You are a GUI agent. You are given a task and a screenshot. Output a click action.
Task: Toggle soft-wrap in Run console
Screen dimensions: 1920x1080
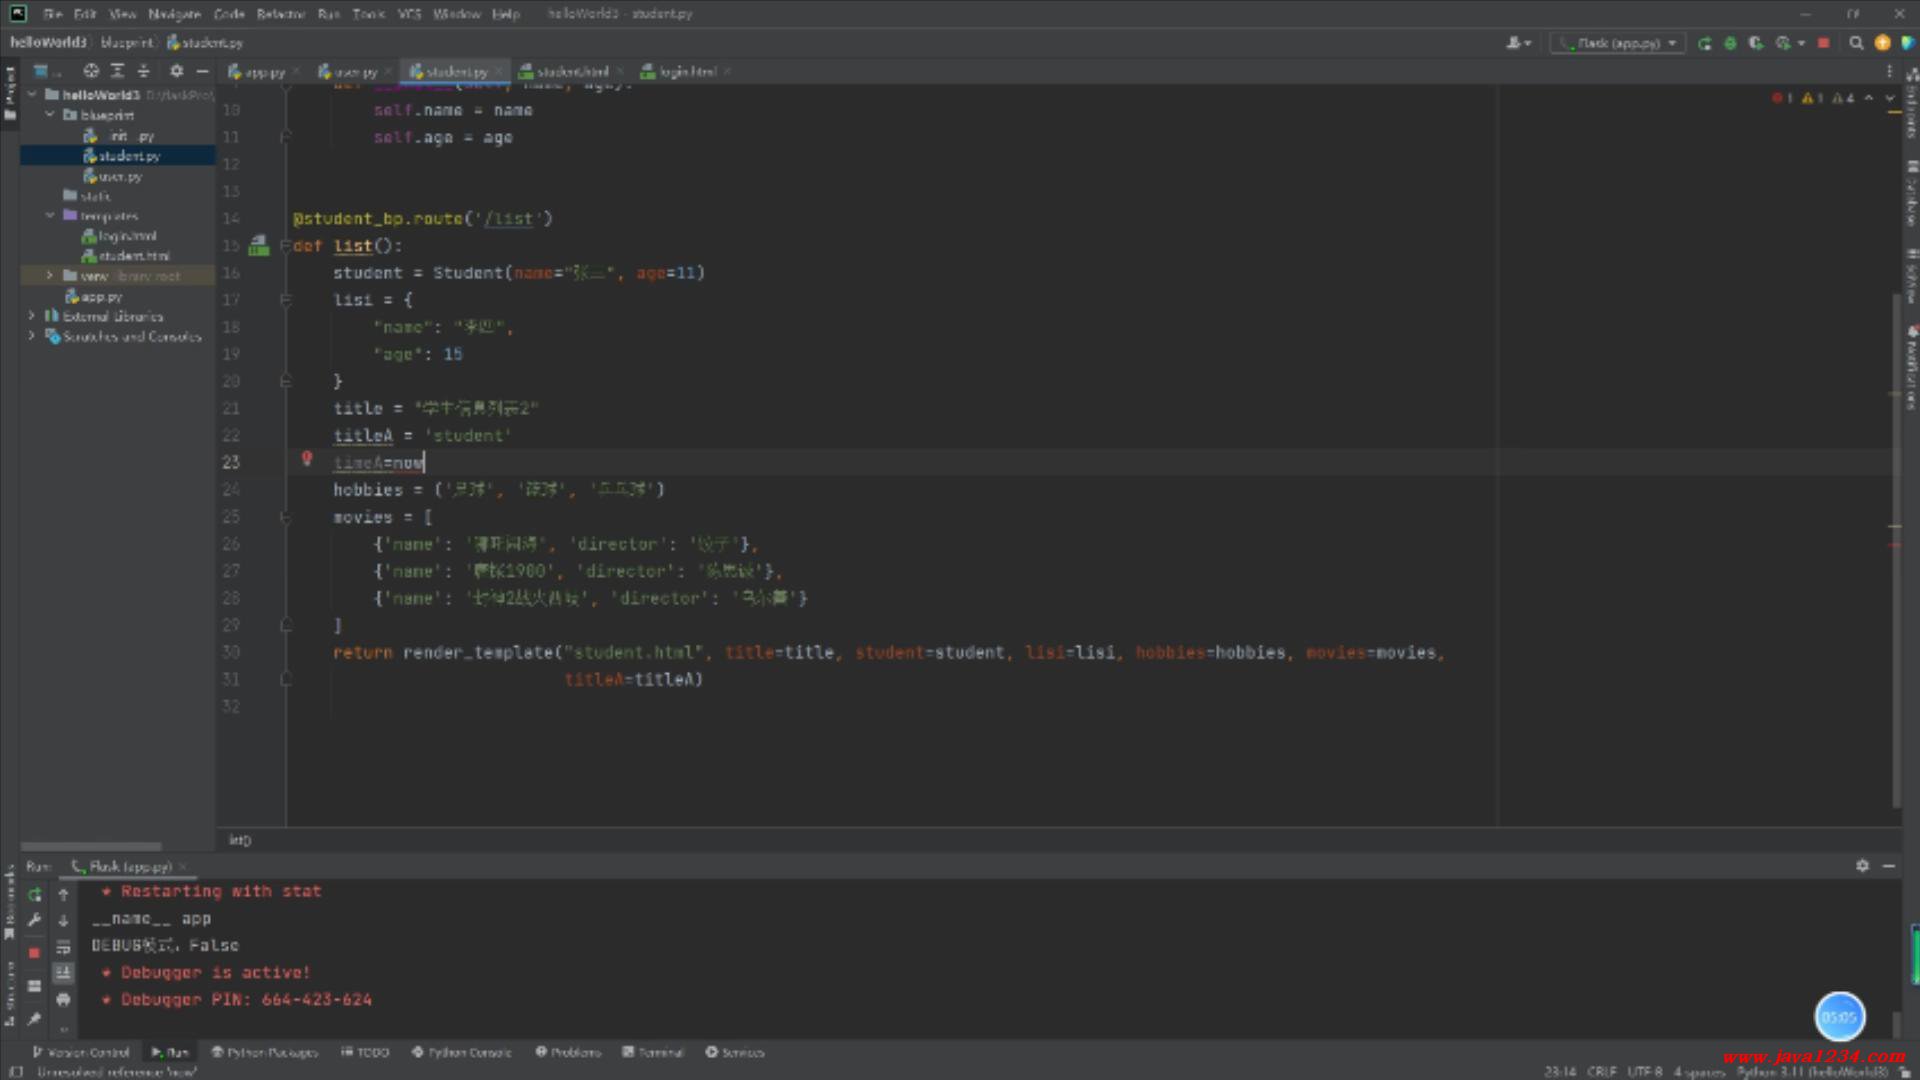pyautogui.click(x=63, y=946)
